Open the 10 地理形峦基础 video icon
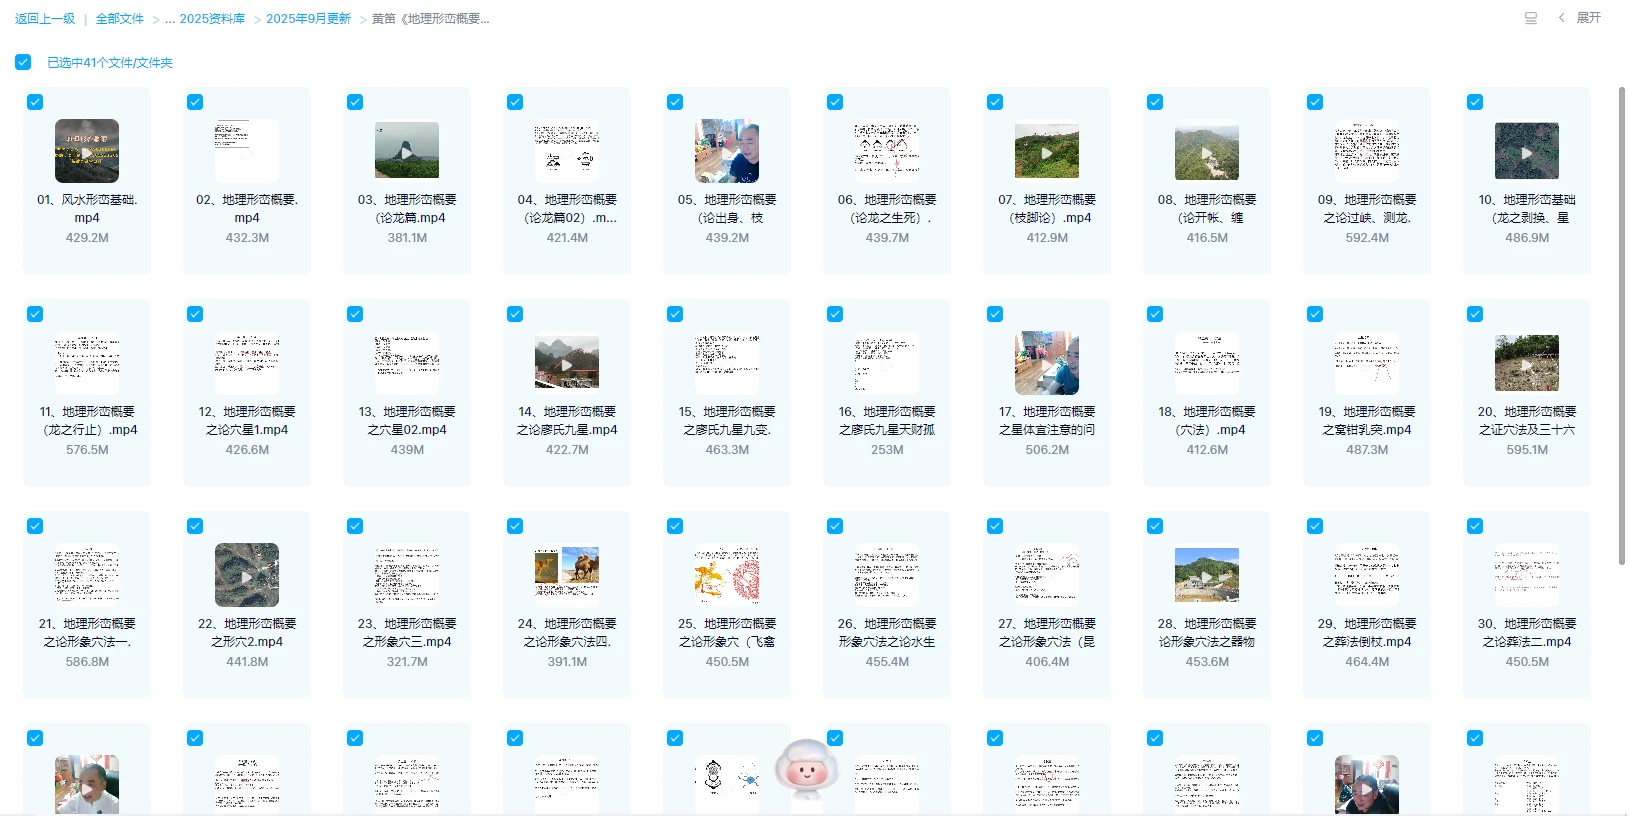Viewport: 1629px width, 816px height. pyautogui.click(x=1526, y=151)
